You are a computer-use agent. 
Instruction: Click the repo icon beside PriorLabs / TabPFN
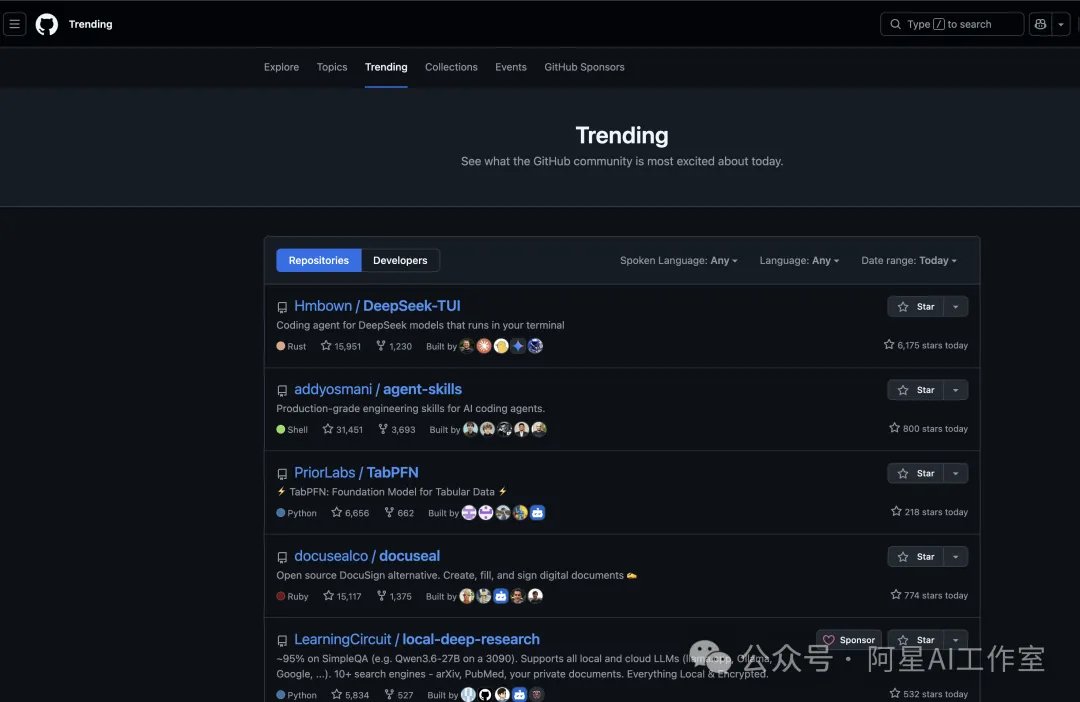point(282,474)
